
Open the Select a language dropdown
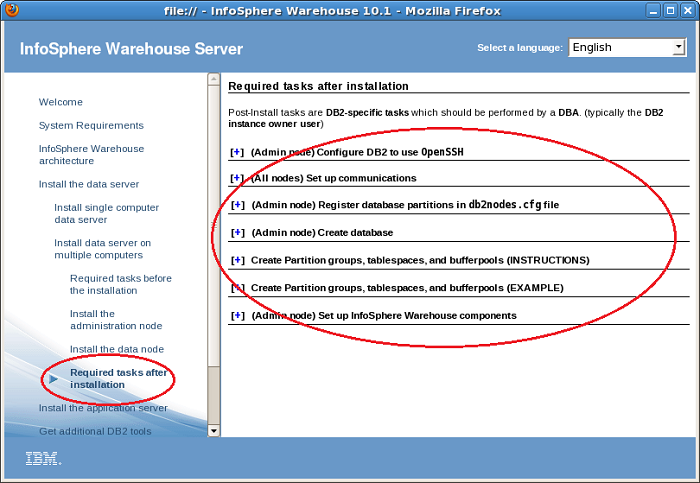[627, 47]
